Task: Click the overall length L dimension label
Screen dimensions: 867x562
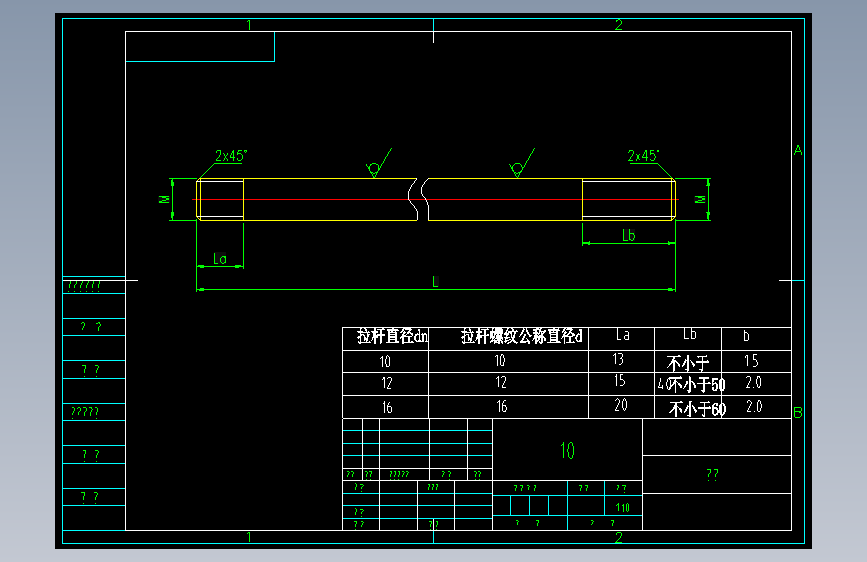Action: tap(435, 282)
